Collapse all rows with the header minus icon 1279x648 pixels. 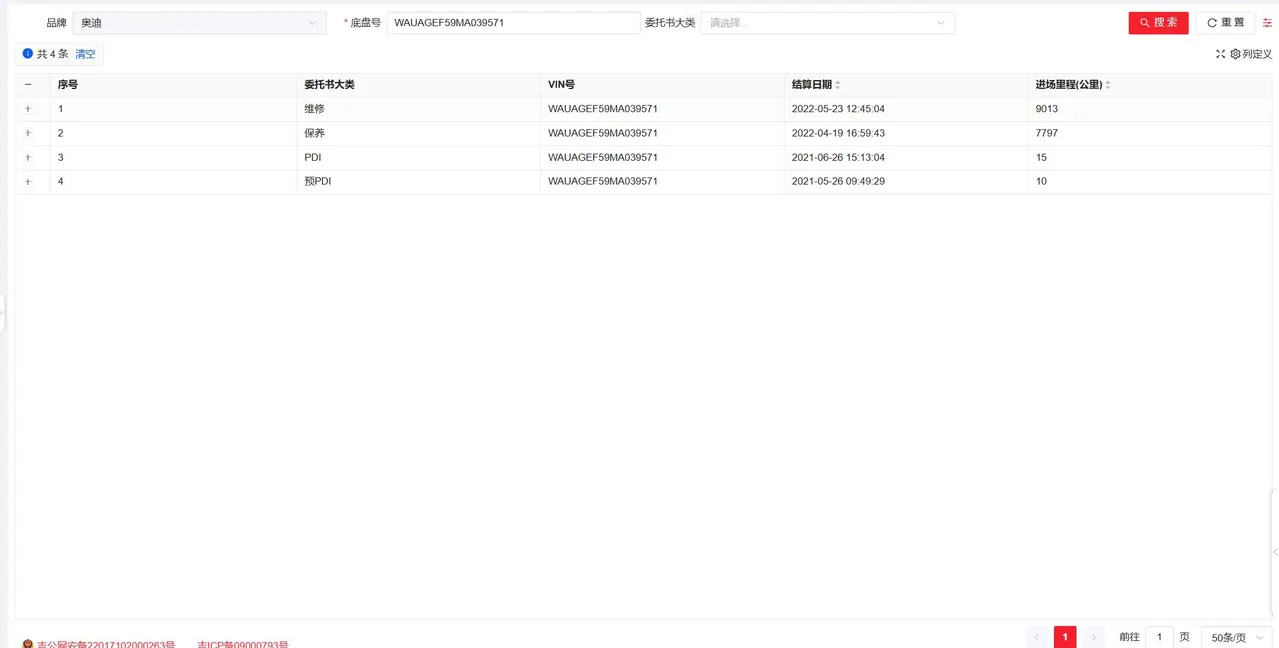[x=28, y=85]
